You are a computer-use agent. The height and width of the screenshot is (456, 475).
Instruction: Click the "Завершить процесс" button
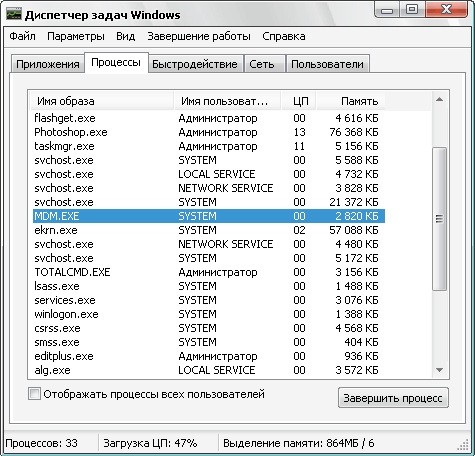tap(393, 398)
